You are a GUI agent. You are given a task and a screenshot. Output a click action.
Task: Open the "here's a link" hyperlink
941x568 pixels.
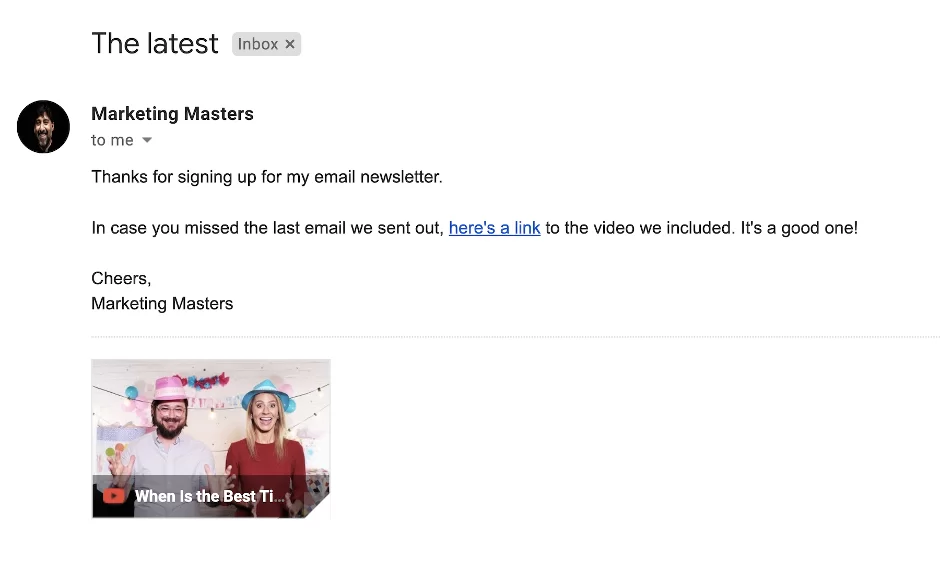click(494, 228)
